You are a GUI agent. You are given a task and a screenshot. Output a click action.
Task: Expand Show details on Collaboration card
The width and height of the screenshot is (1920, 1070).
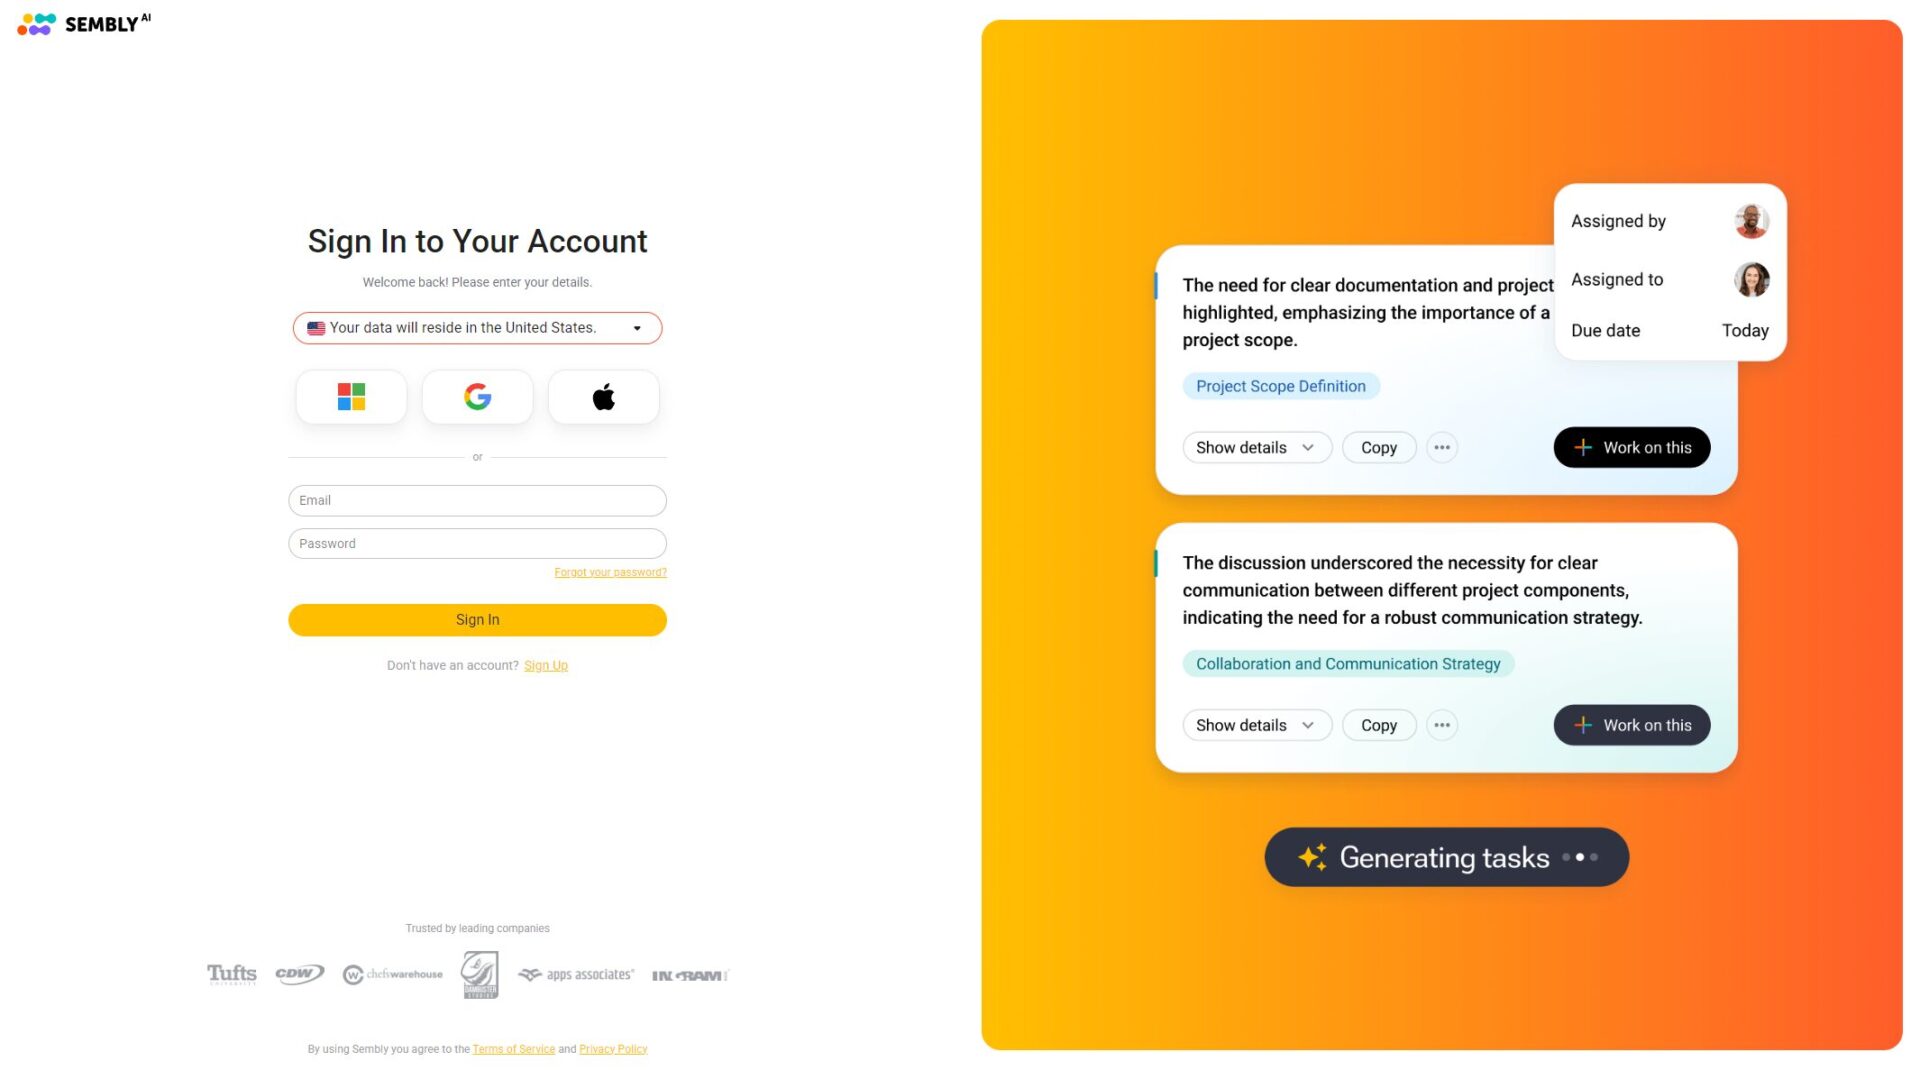1256,726
